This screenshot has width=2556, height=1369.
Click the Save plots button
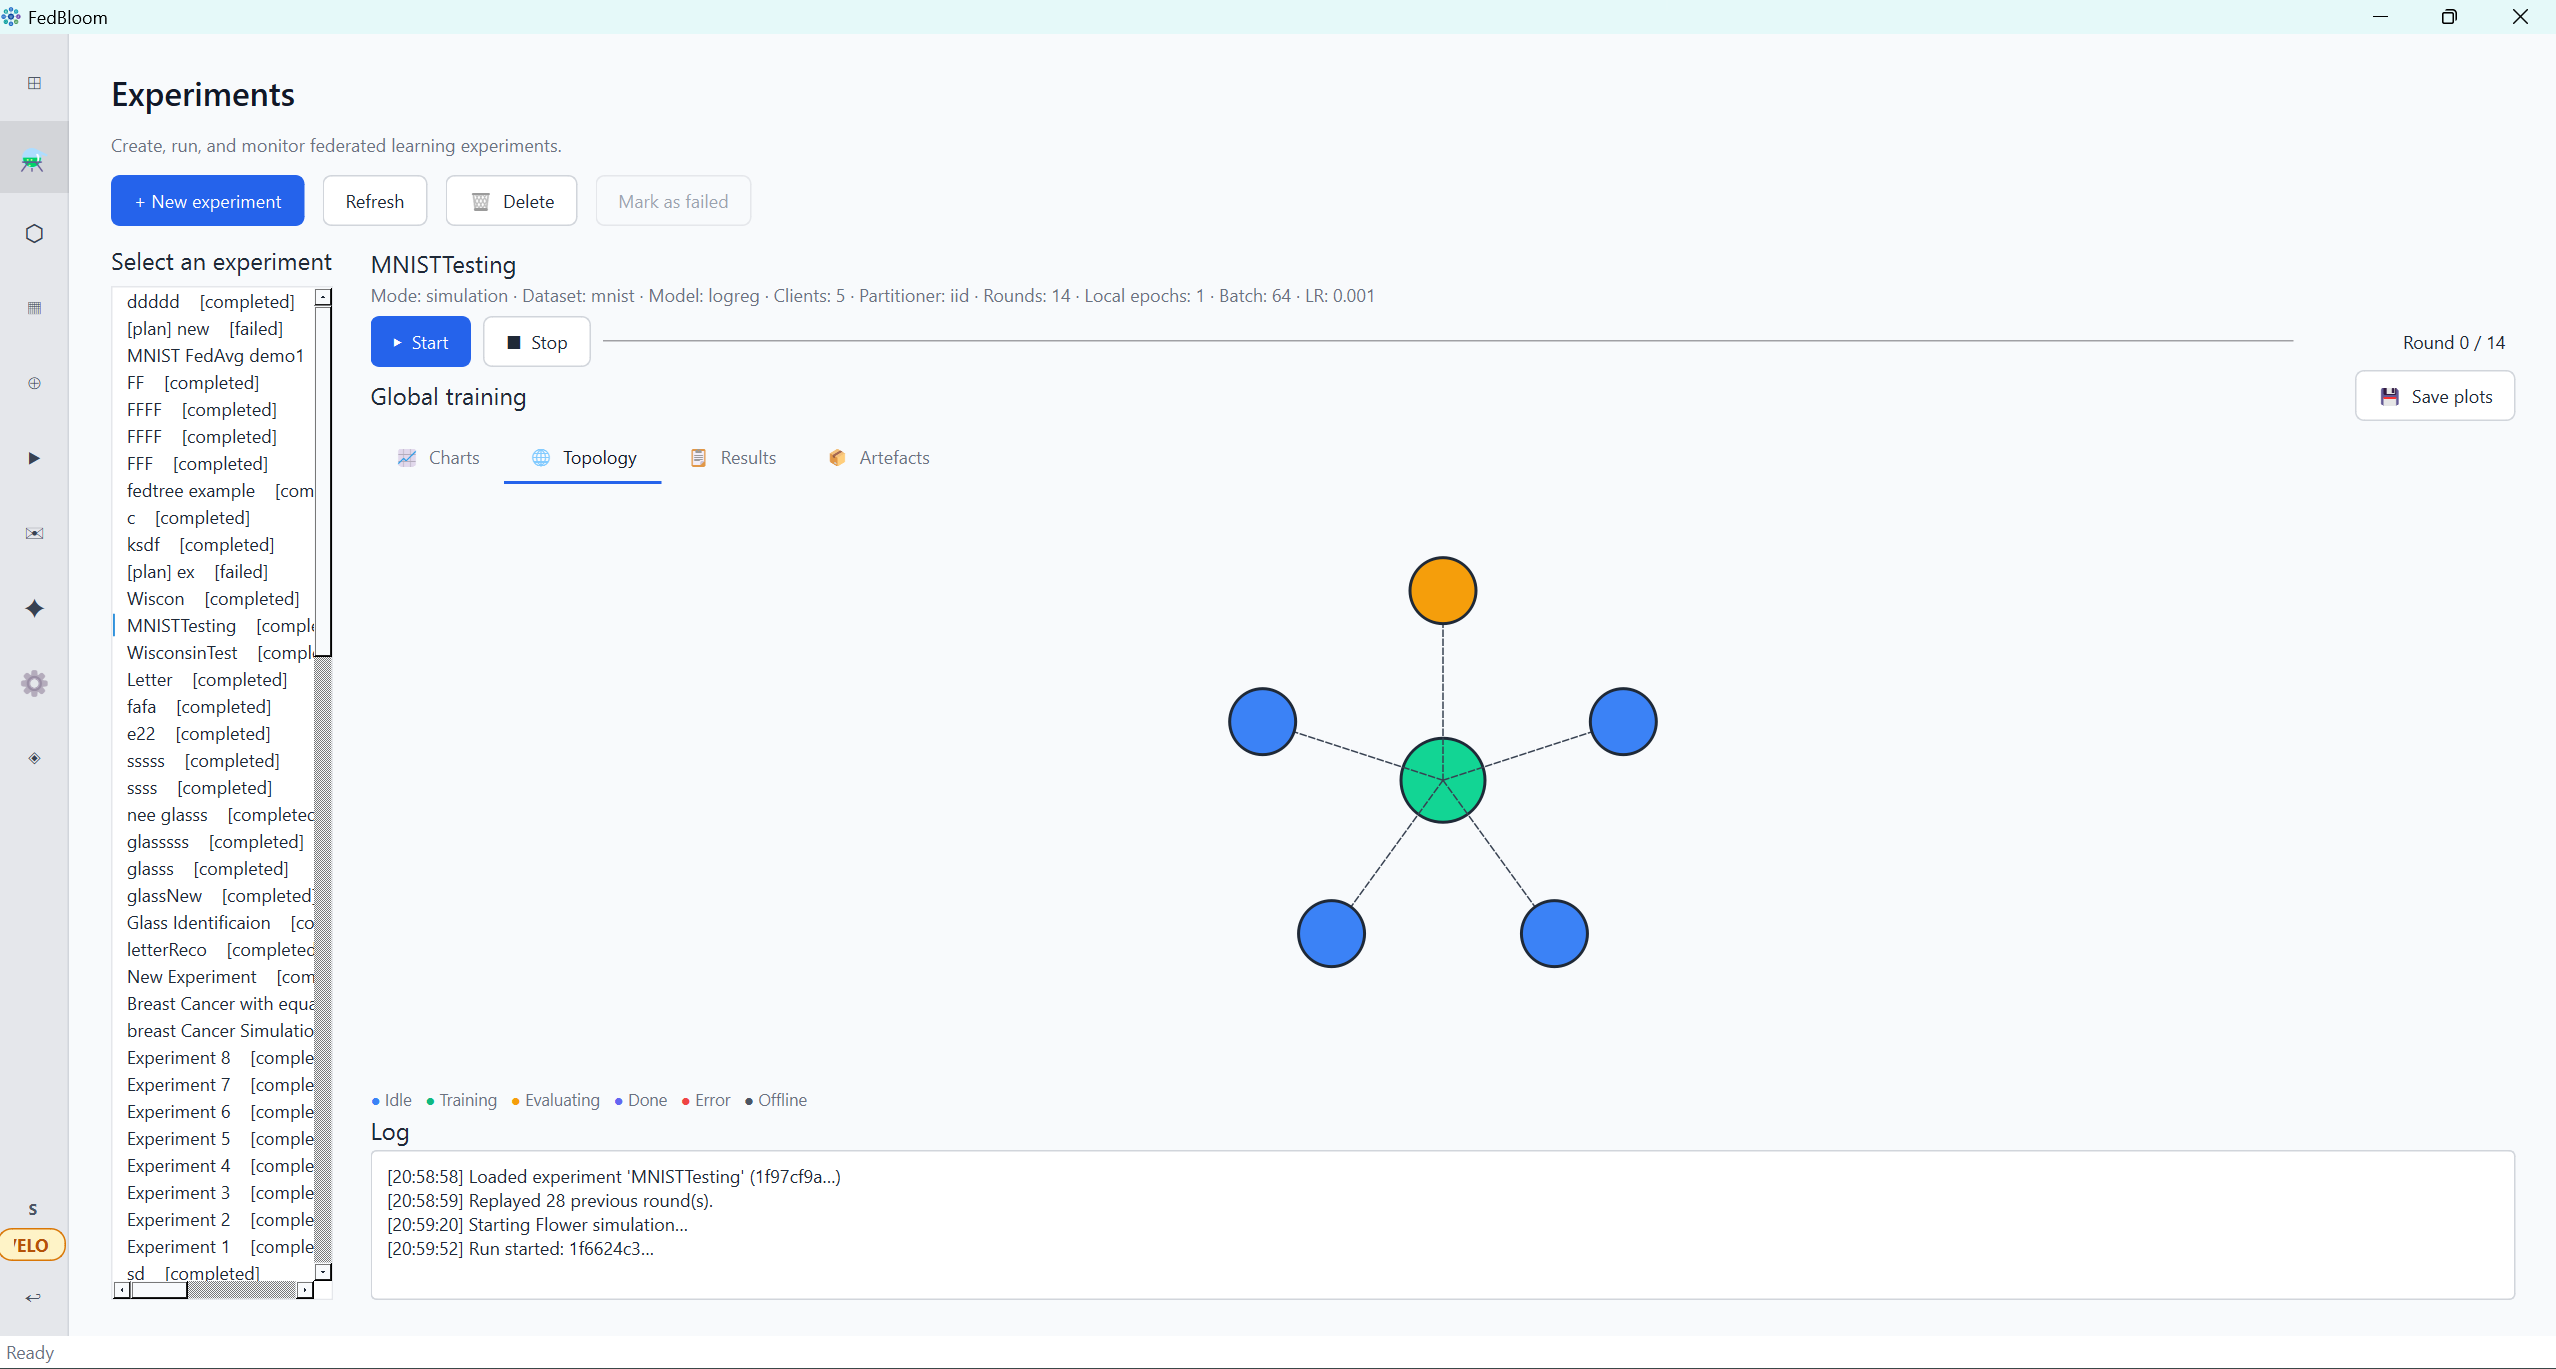[x=2435, y=396]
